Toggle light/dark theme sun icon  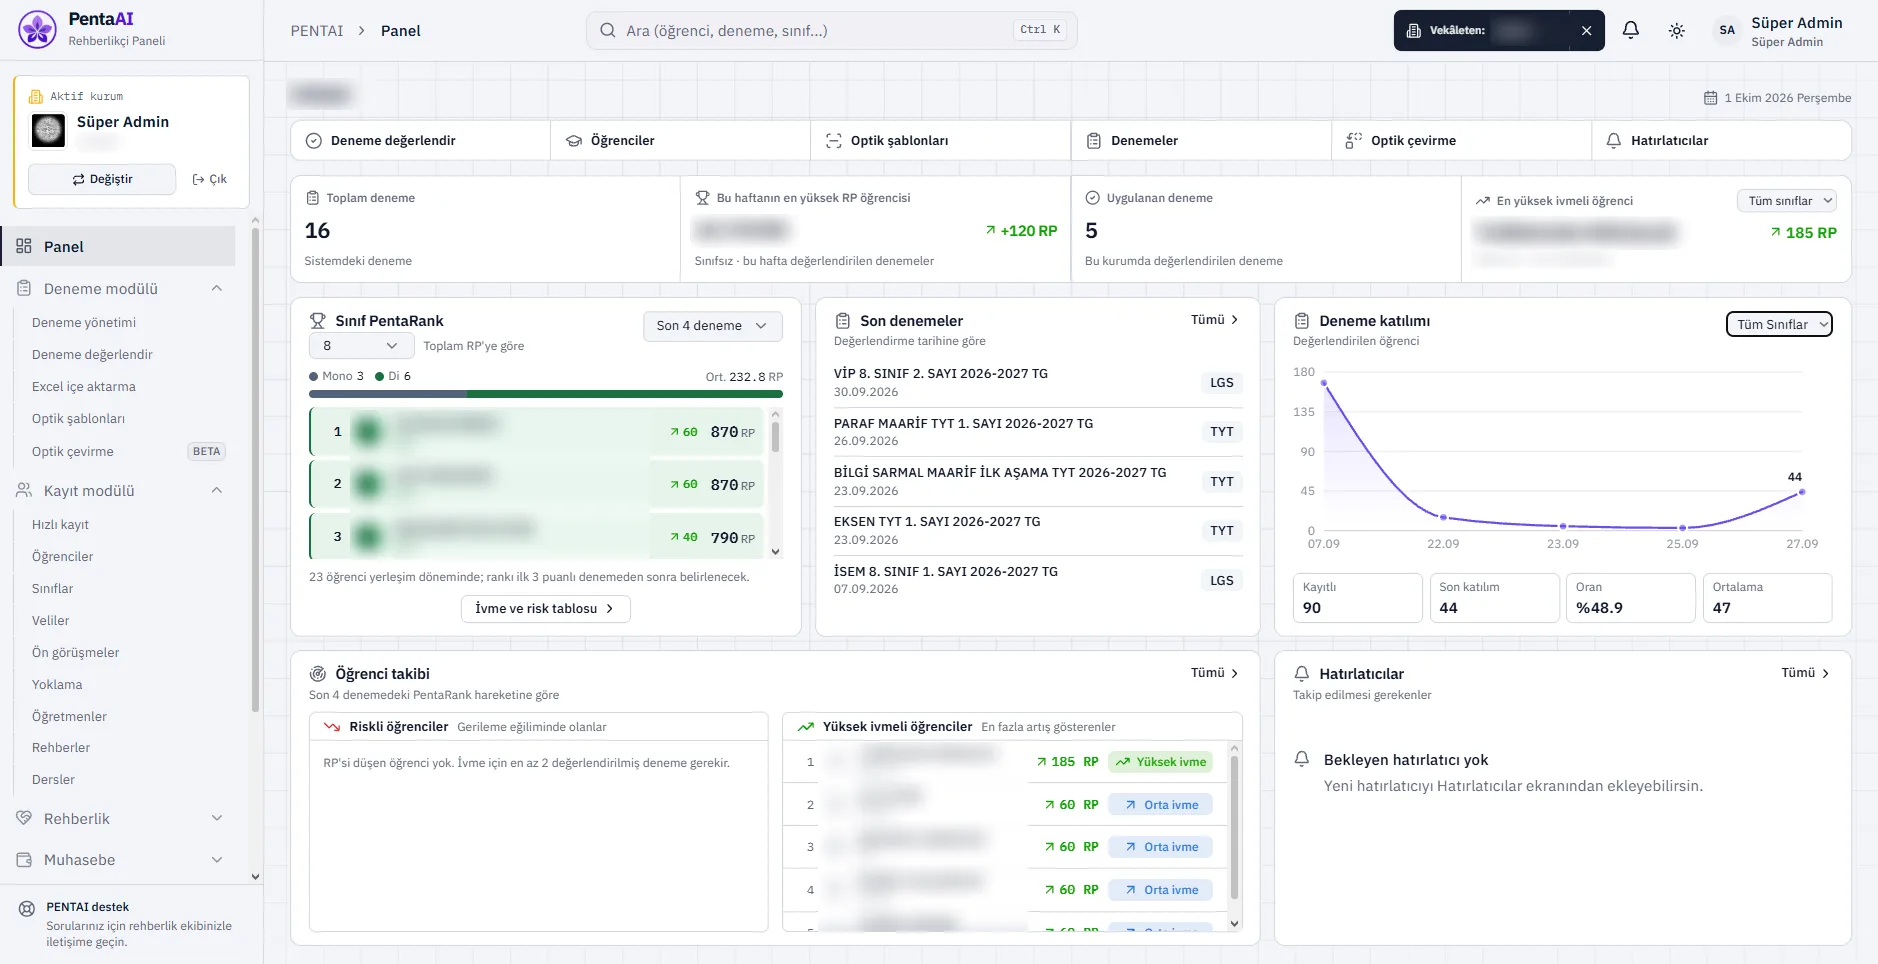(1677, 31)
